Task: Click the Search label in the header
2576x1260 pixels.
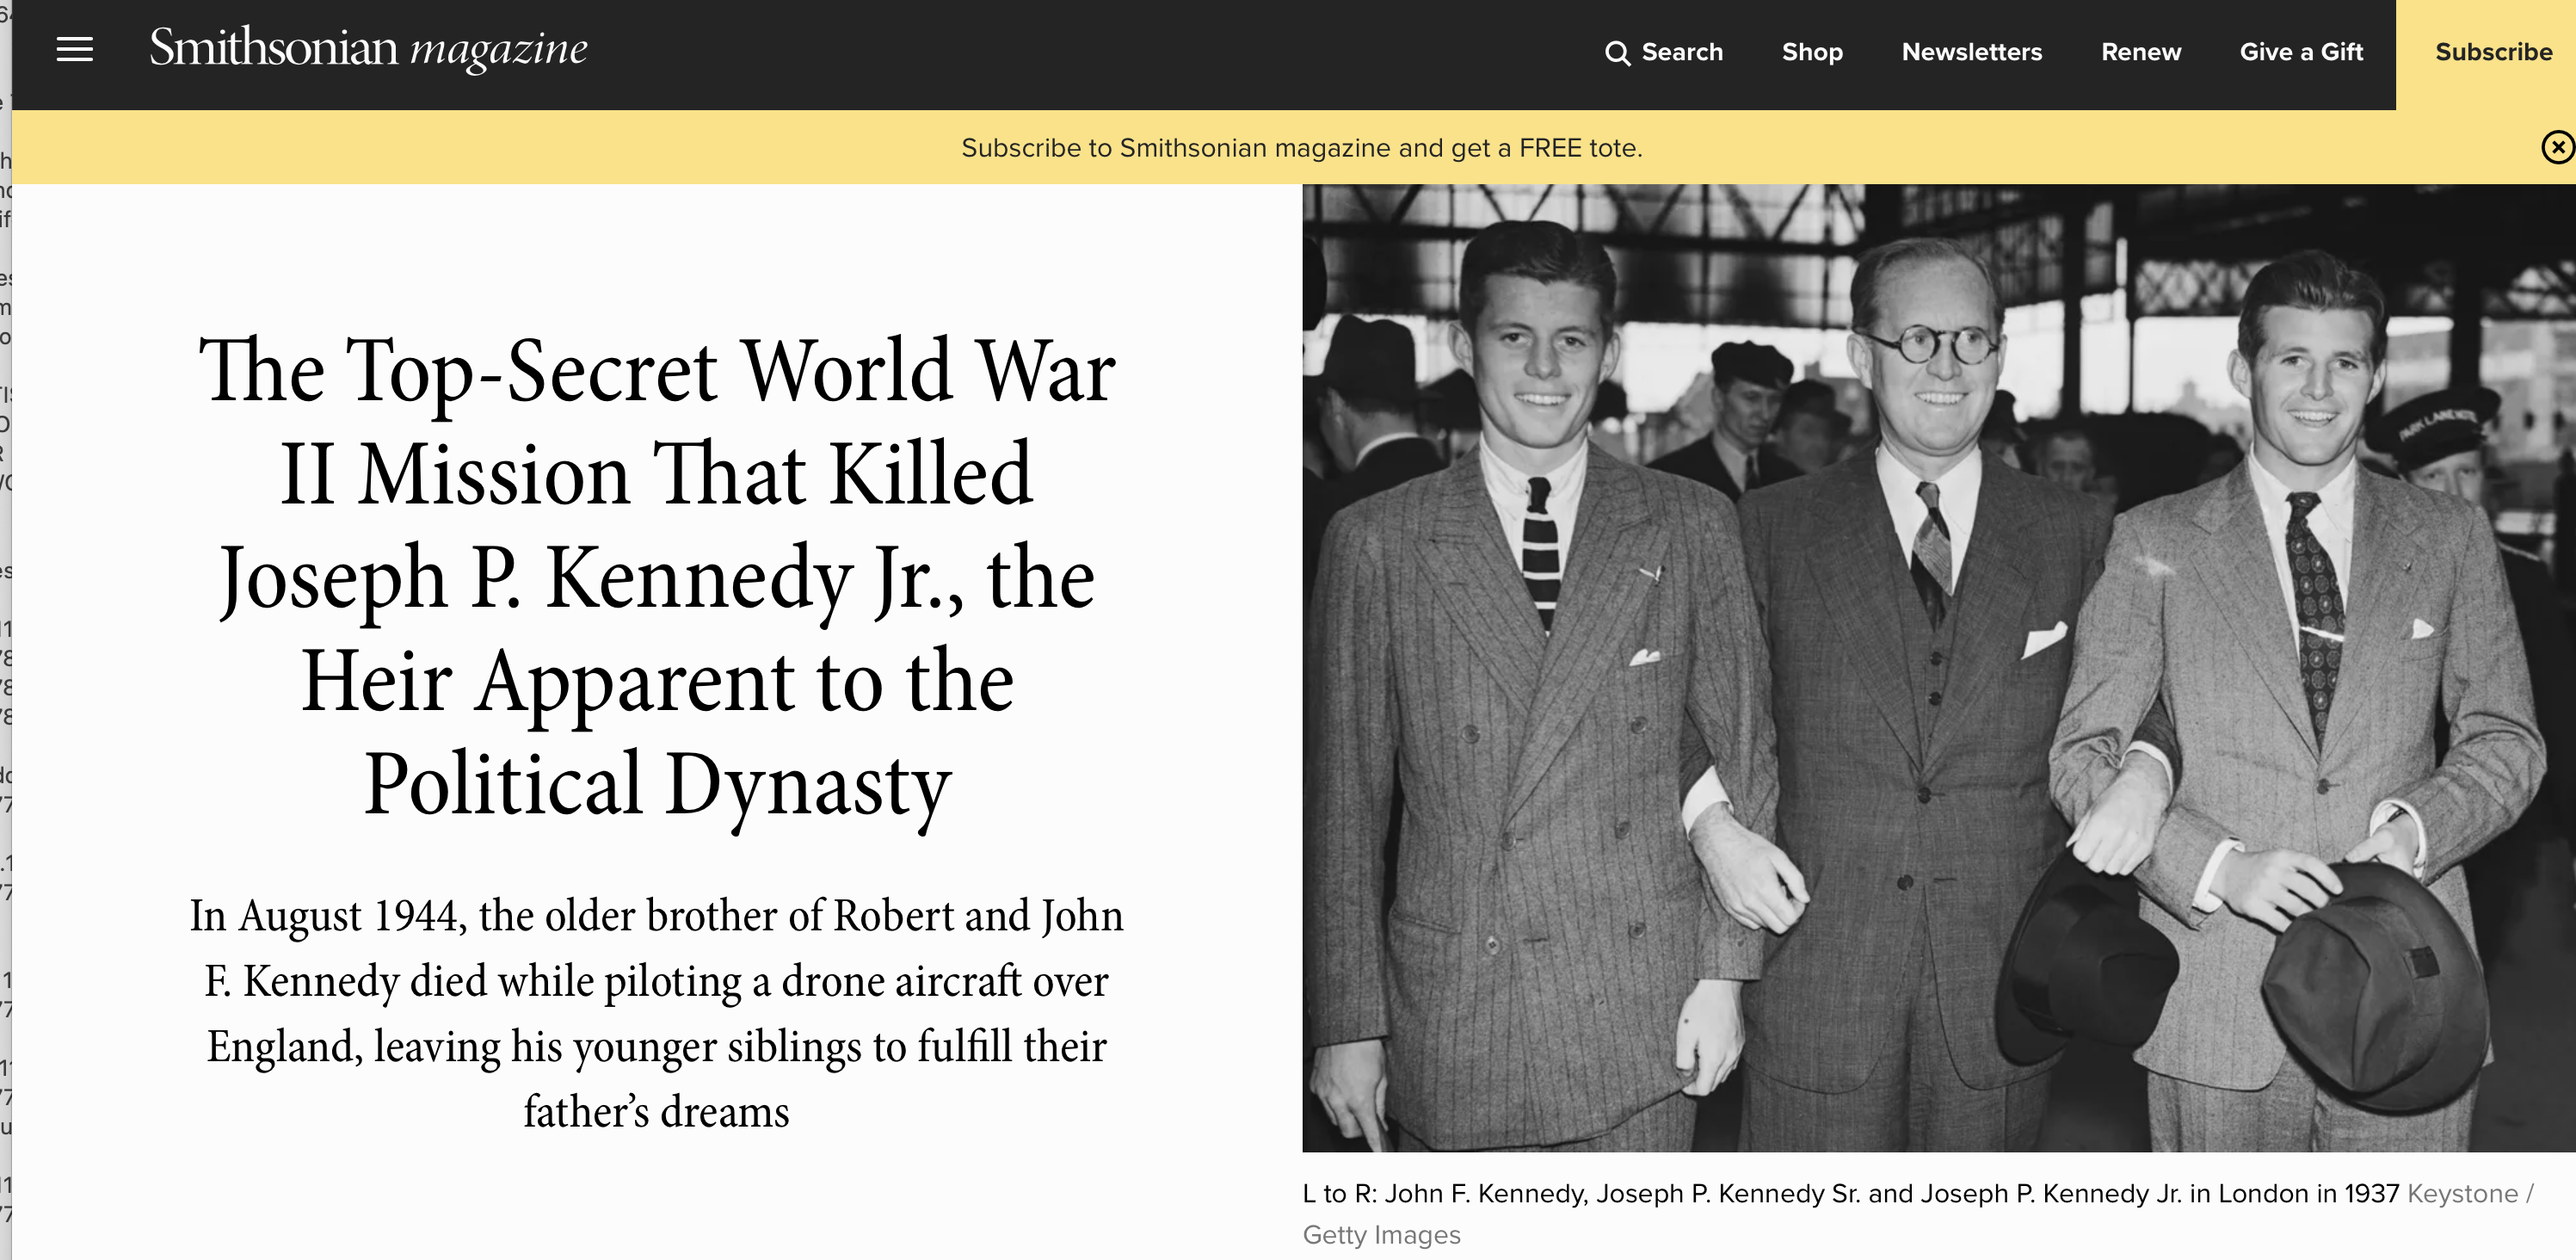Action: coord(1682,52)
